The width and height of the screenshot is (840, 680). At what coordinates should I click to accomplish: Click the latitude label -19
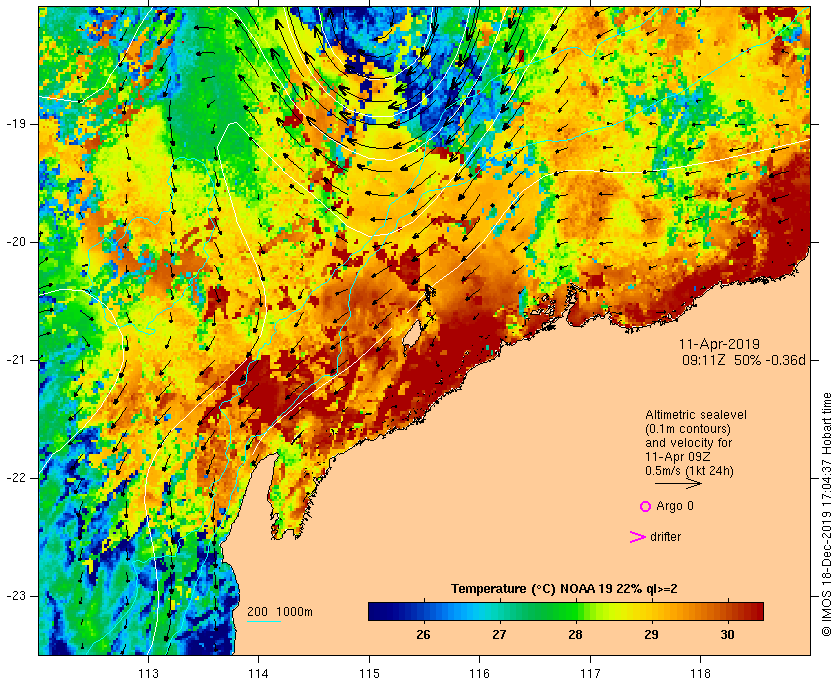[x=16, y=124]
